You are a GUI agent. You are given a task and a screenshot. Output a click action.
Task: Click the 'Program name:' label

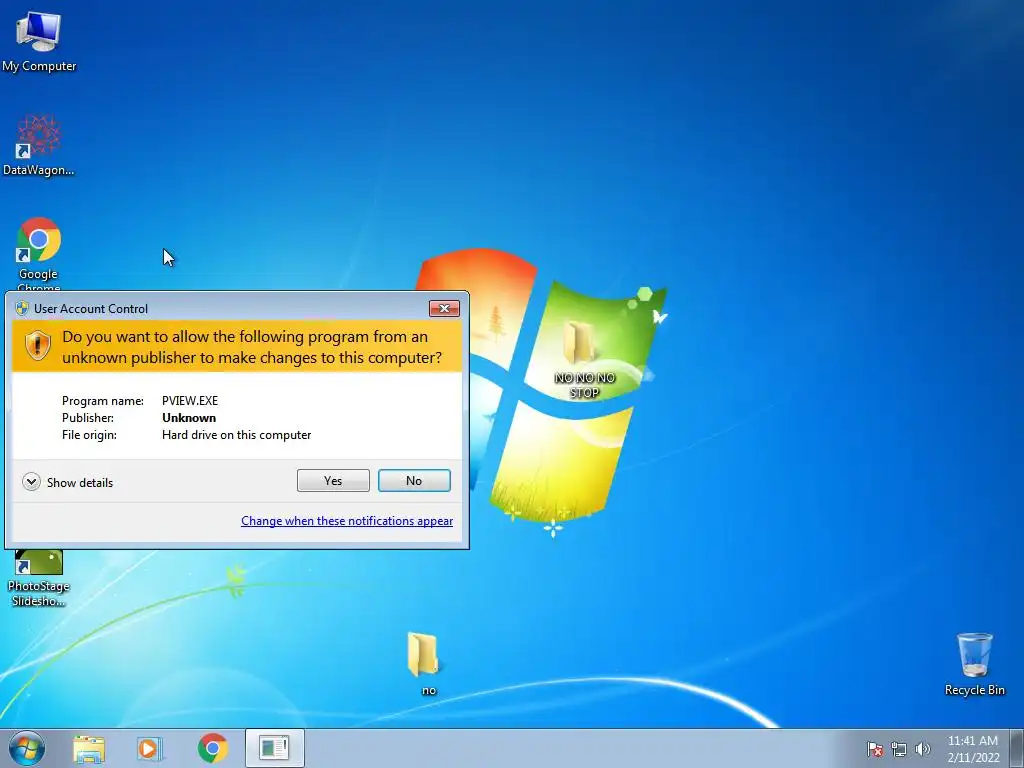[103, 400]
